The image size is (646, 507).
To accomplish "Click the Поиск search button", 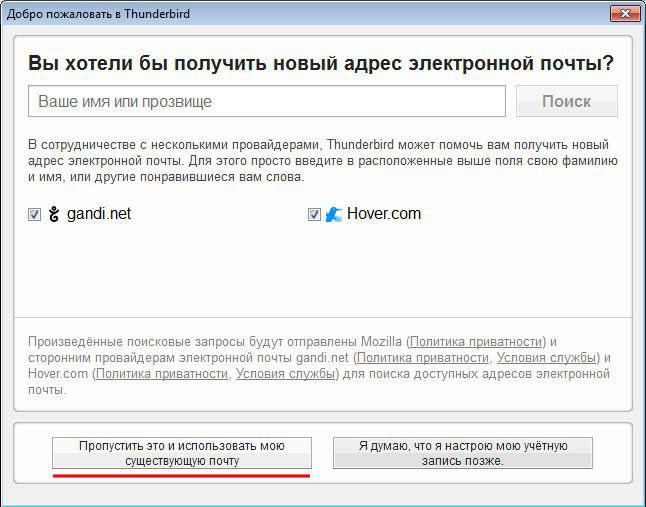I will pyautogui.click(x=566, y=101).
